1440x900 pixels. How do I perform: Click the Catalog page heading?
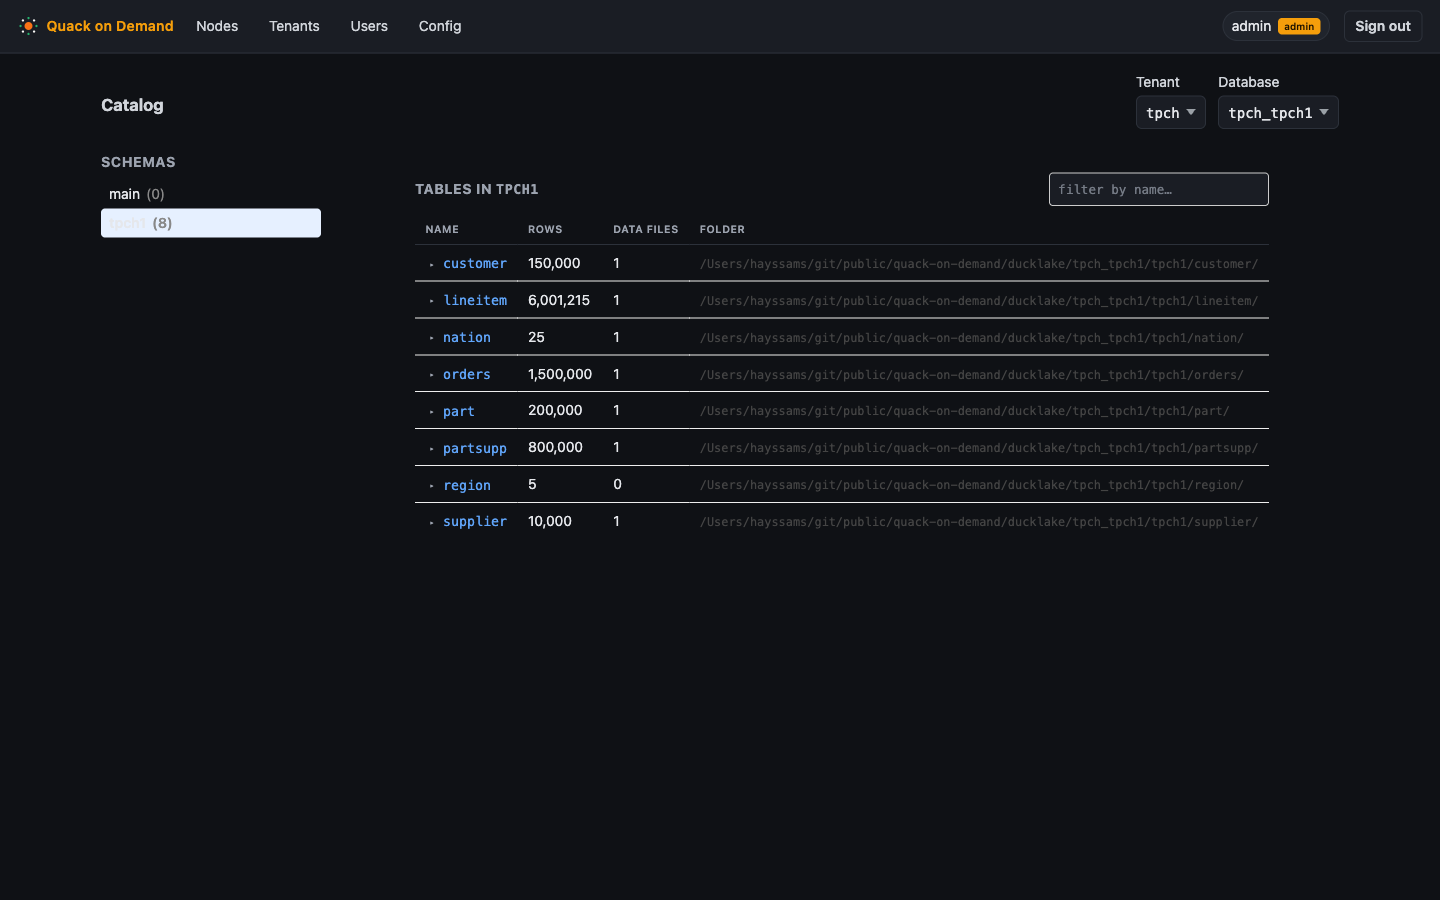point(132,105)
